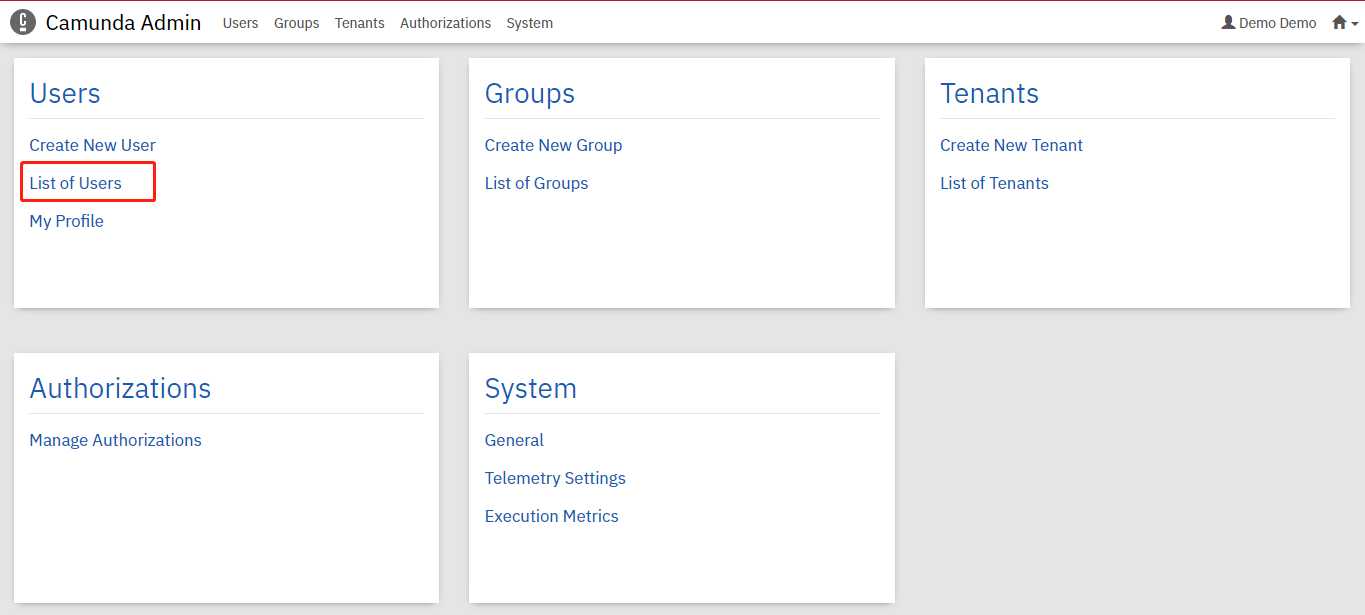Open the List of Groups link

537,183
